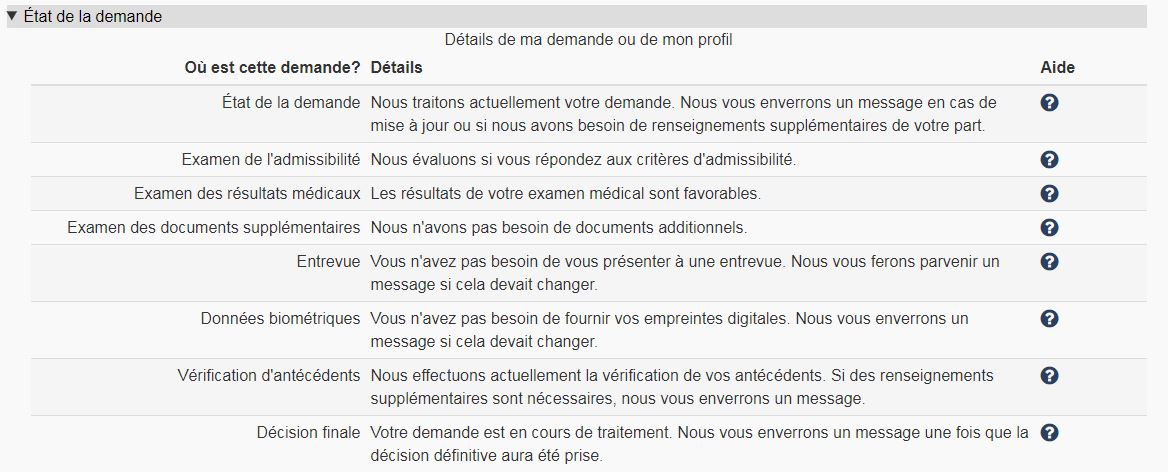This screenshot has height=472, width=1168.
Task: Click the "Où est cette demande?" column header
Action: pos(272,68)
